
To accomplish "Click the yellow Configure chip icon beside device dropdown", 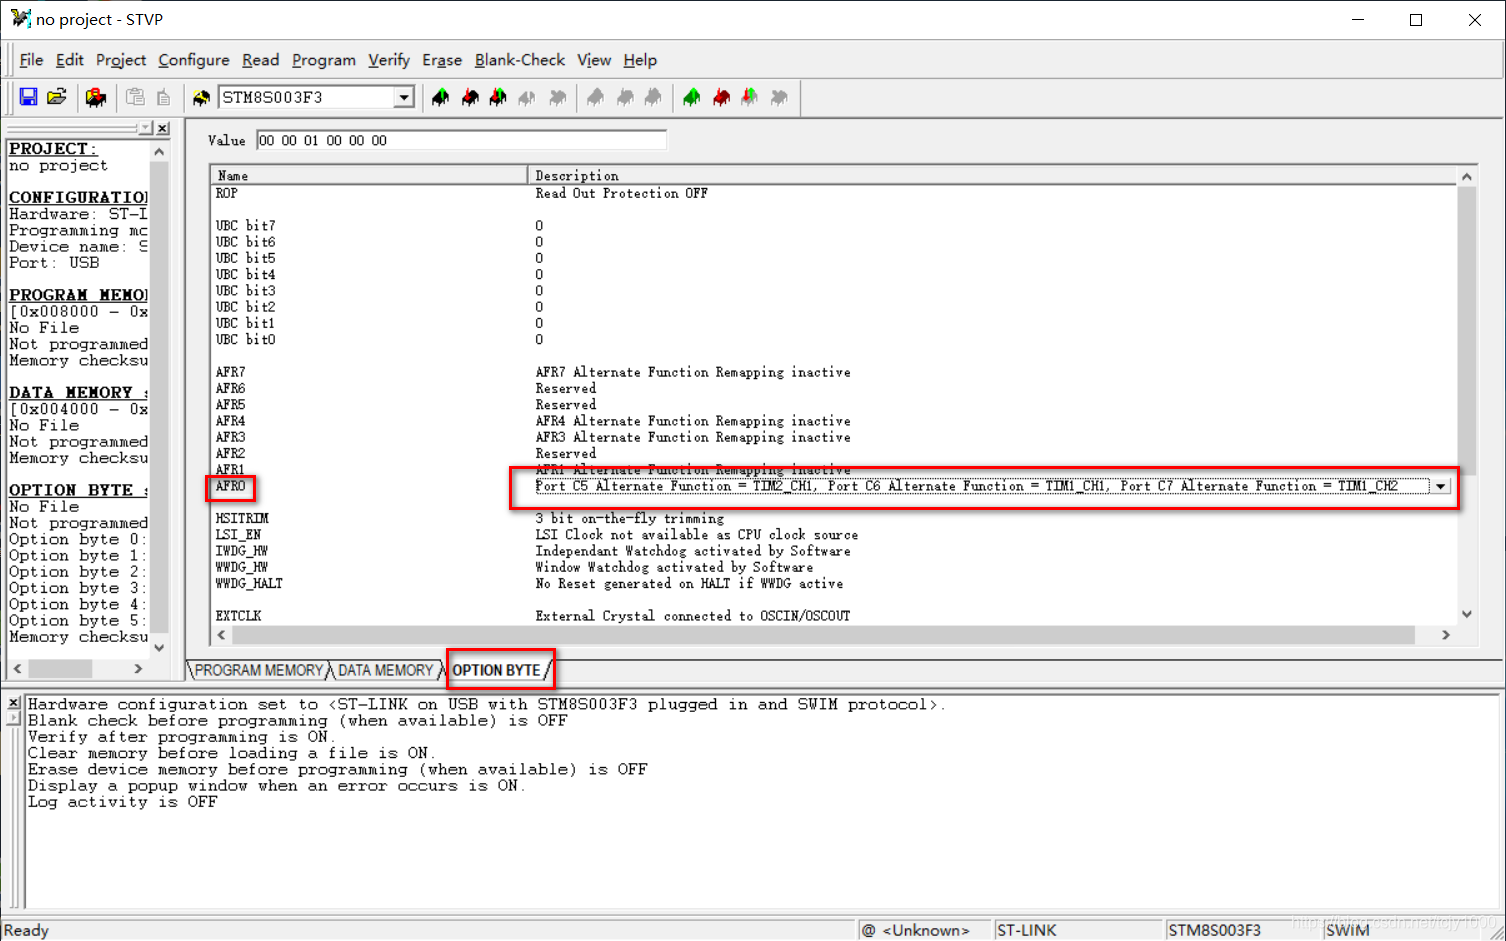I will click(201, 97).
